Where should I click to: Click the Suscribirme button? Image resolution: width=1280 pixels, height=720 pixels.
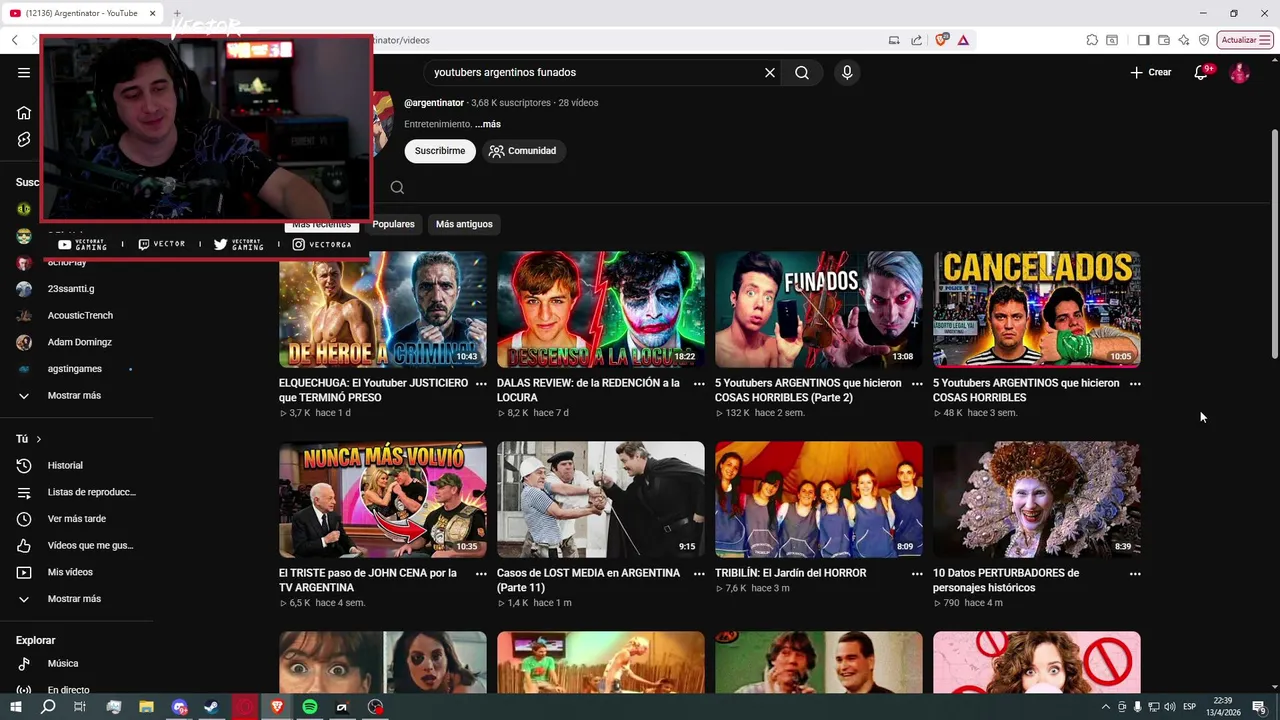tap(440, 151)
